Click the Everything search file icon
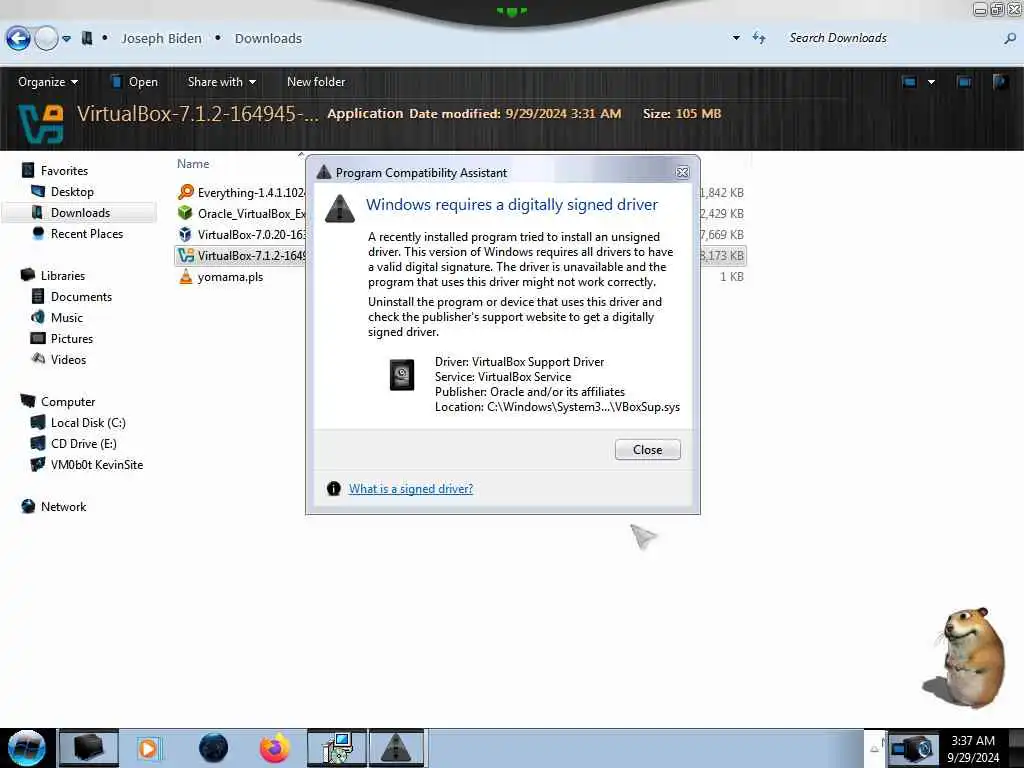This screenshot has width=1024, height=768. coord(185,192)
